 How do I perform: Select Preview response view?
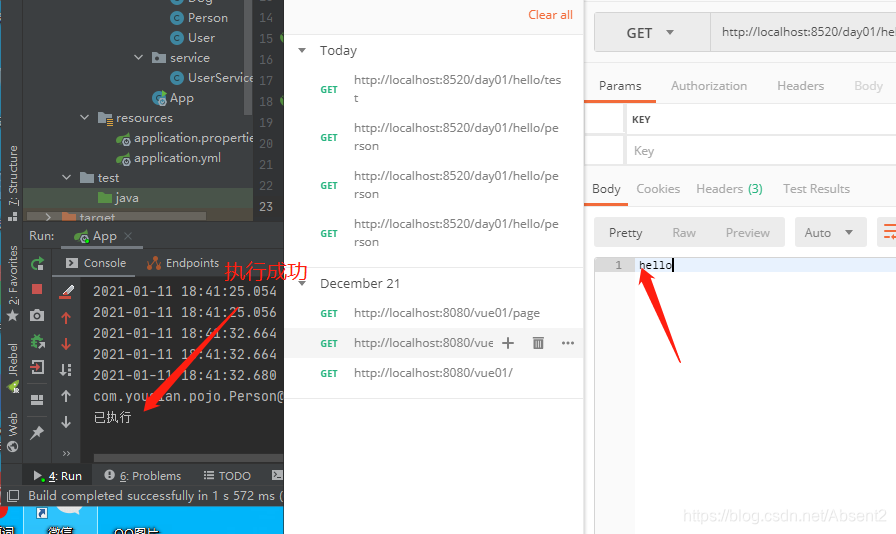tap(747, 233)
